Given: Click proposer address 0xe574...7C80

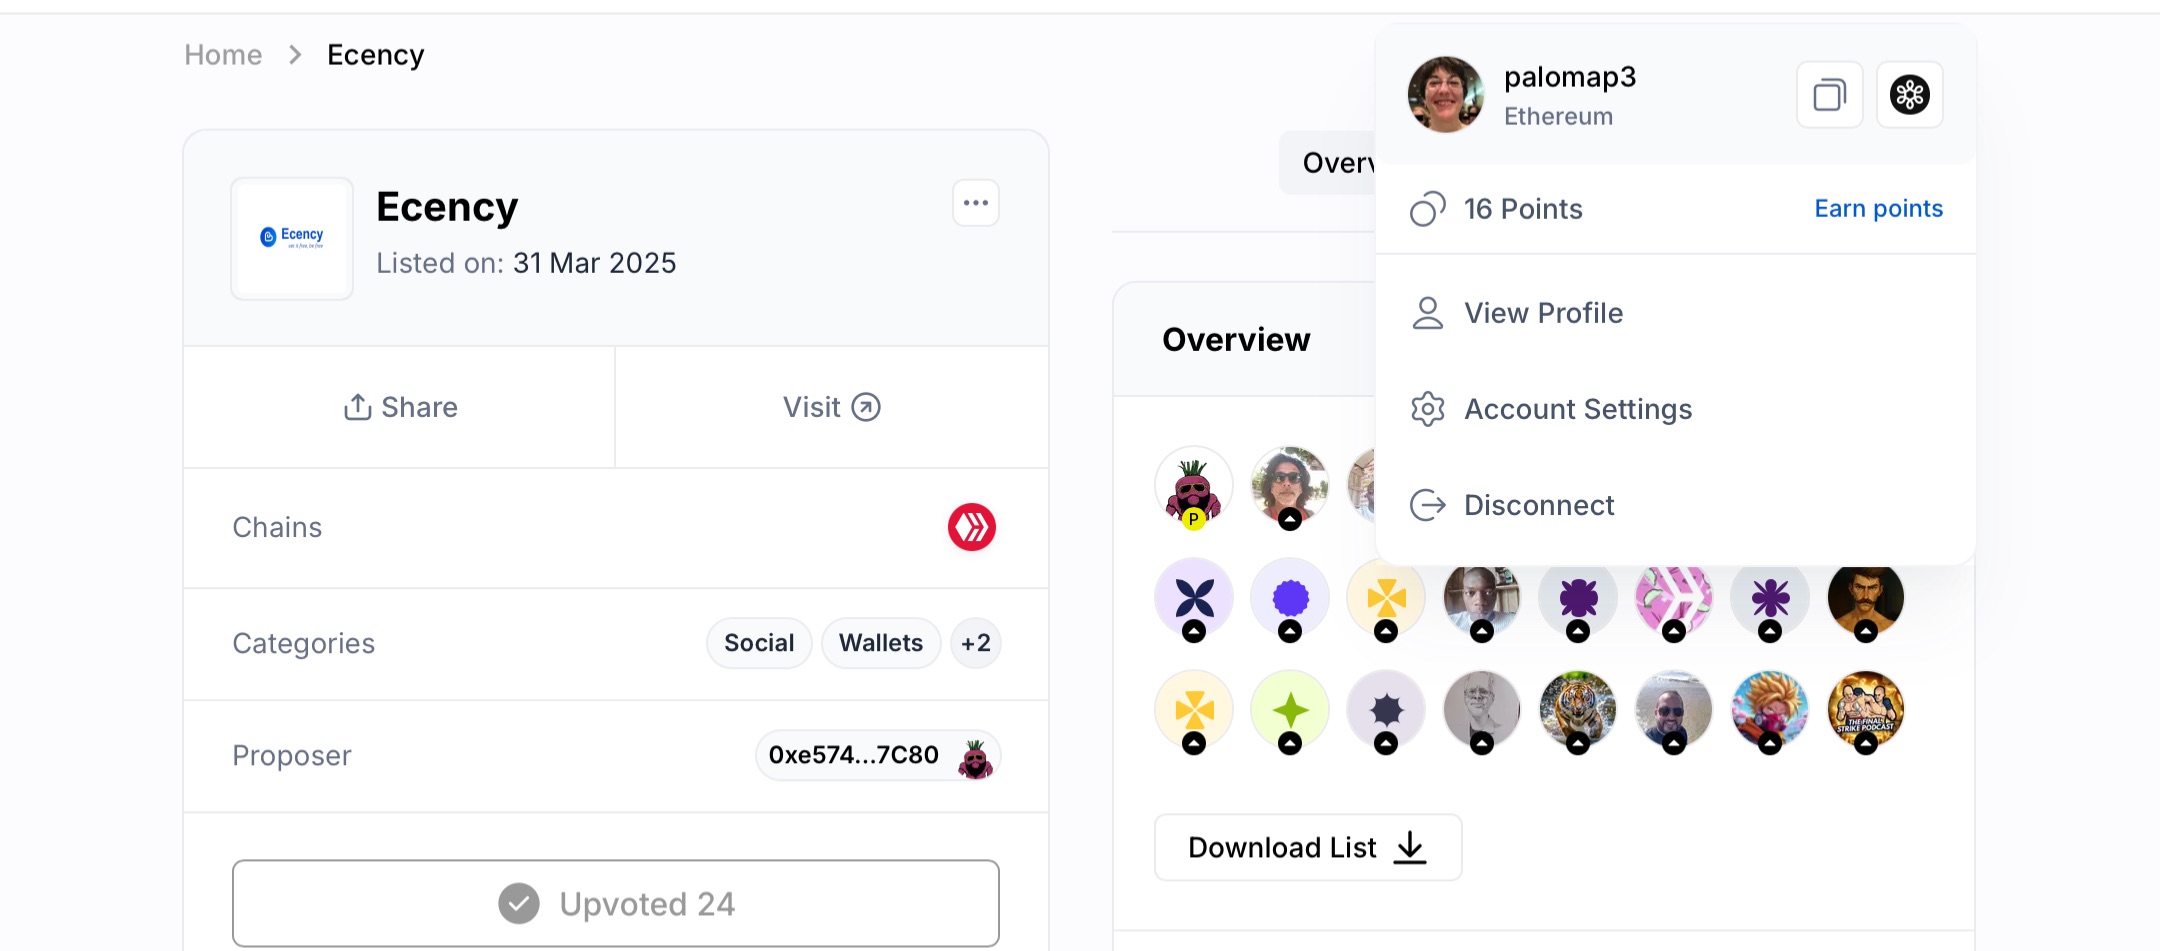Looking at the screenshot, I should [x=854, y=755].
